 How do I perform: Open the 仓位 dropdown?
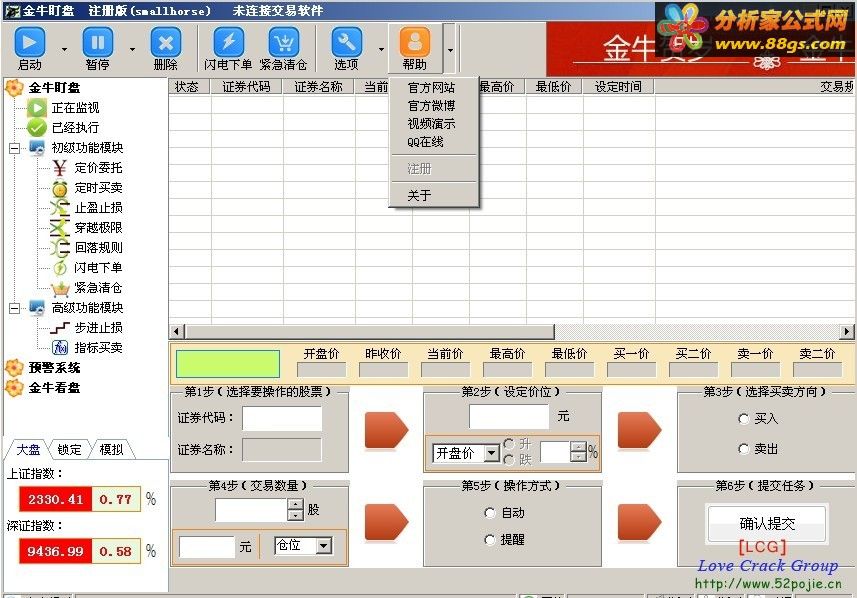click(324, 546)
